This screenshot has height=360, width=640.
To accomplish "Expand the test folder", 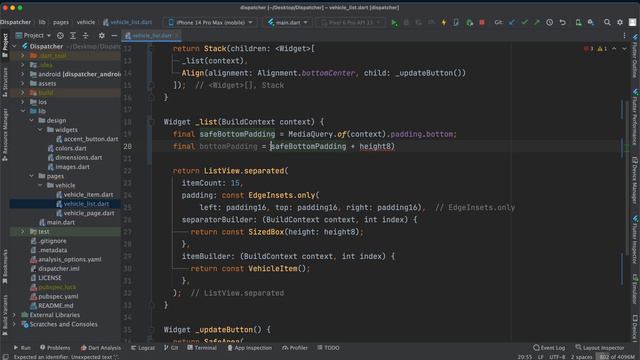I will pos(23,231).
